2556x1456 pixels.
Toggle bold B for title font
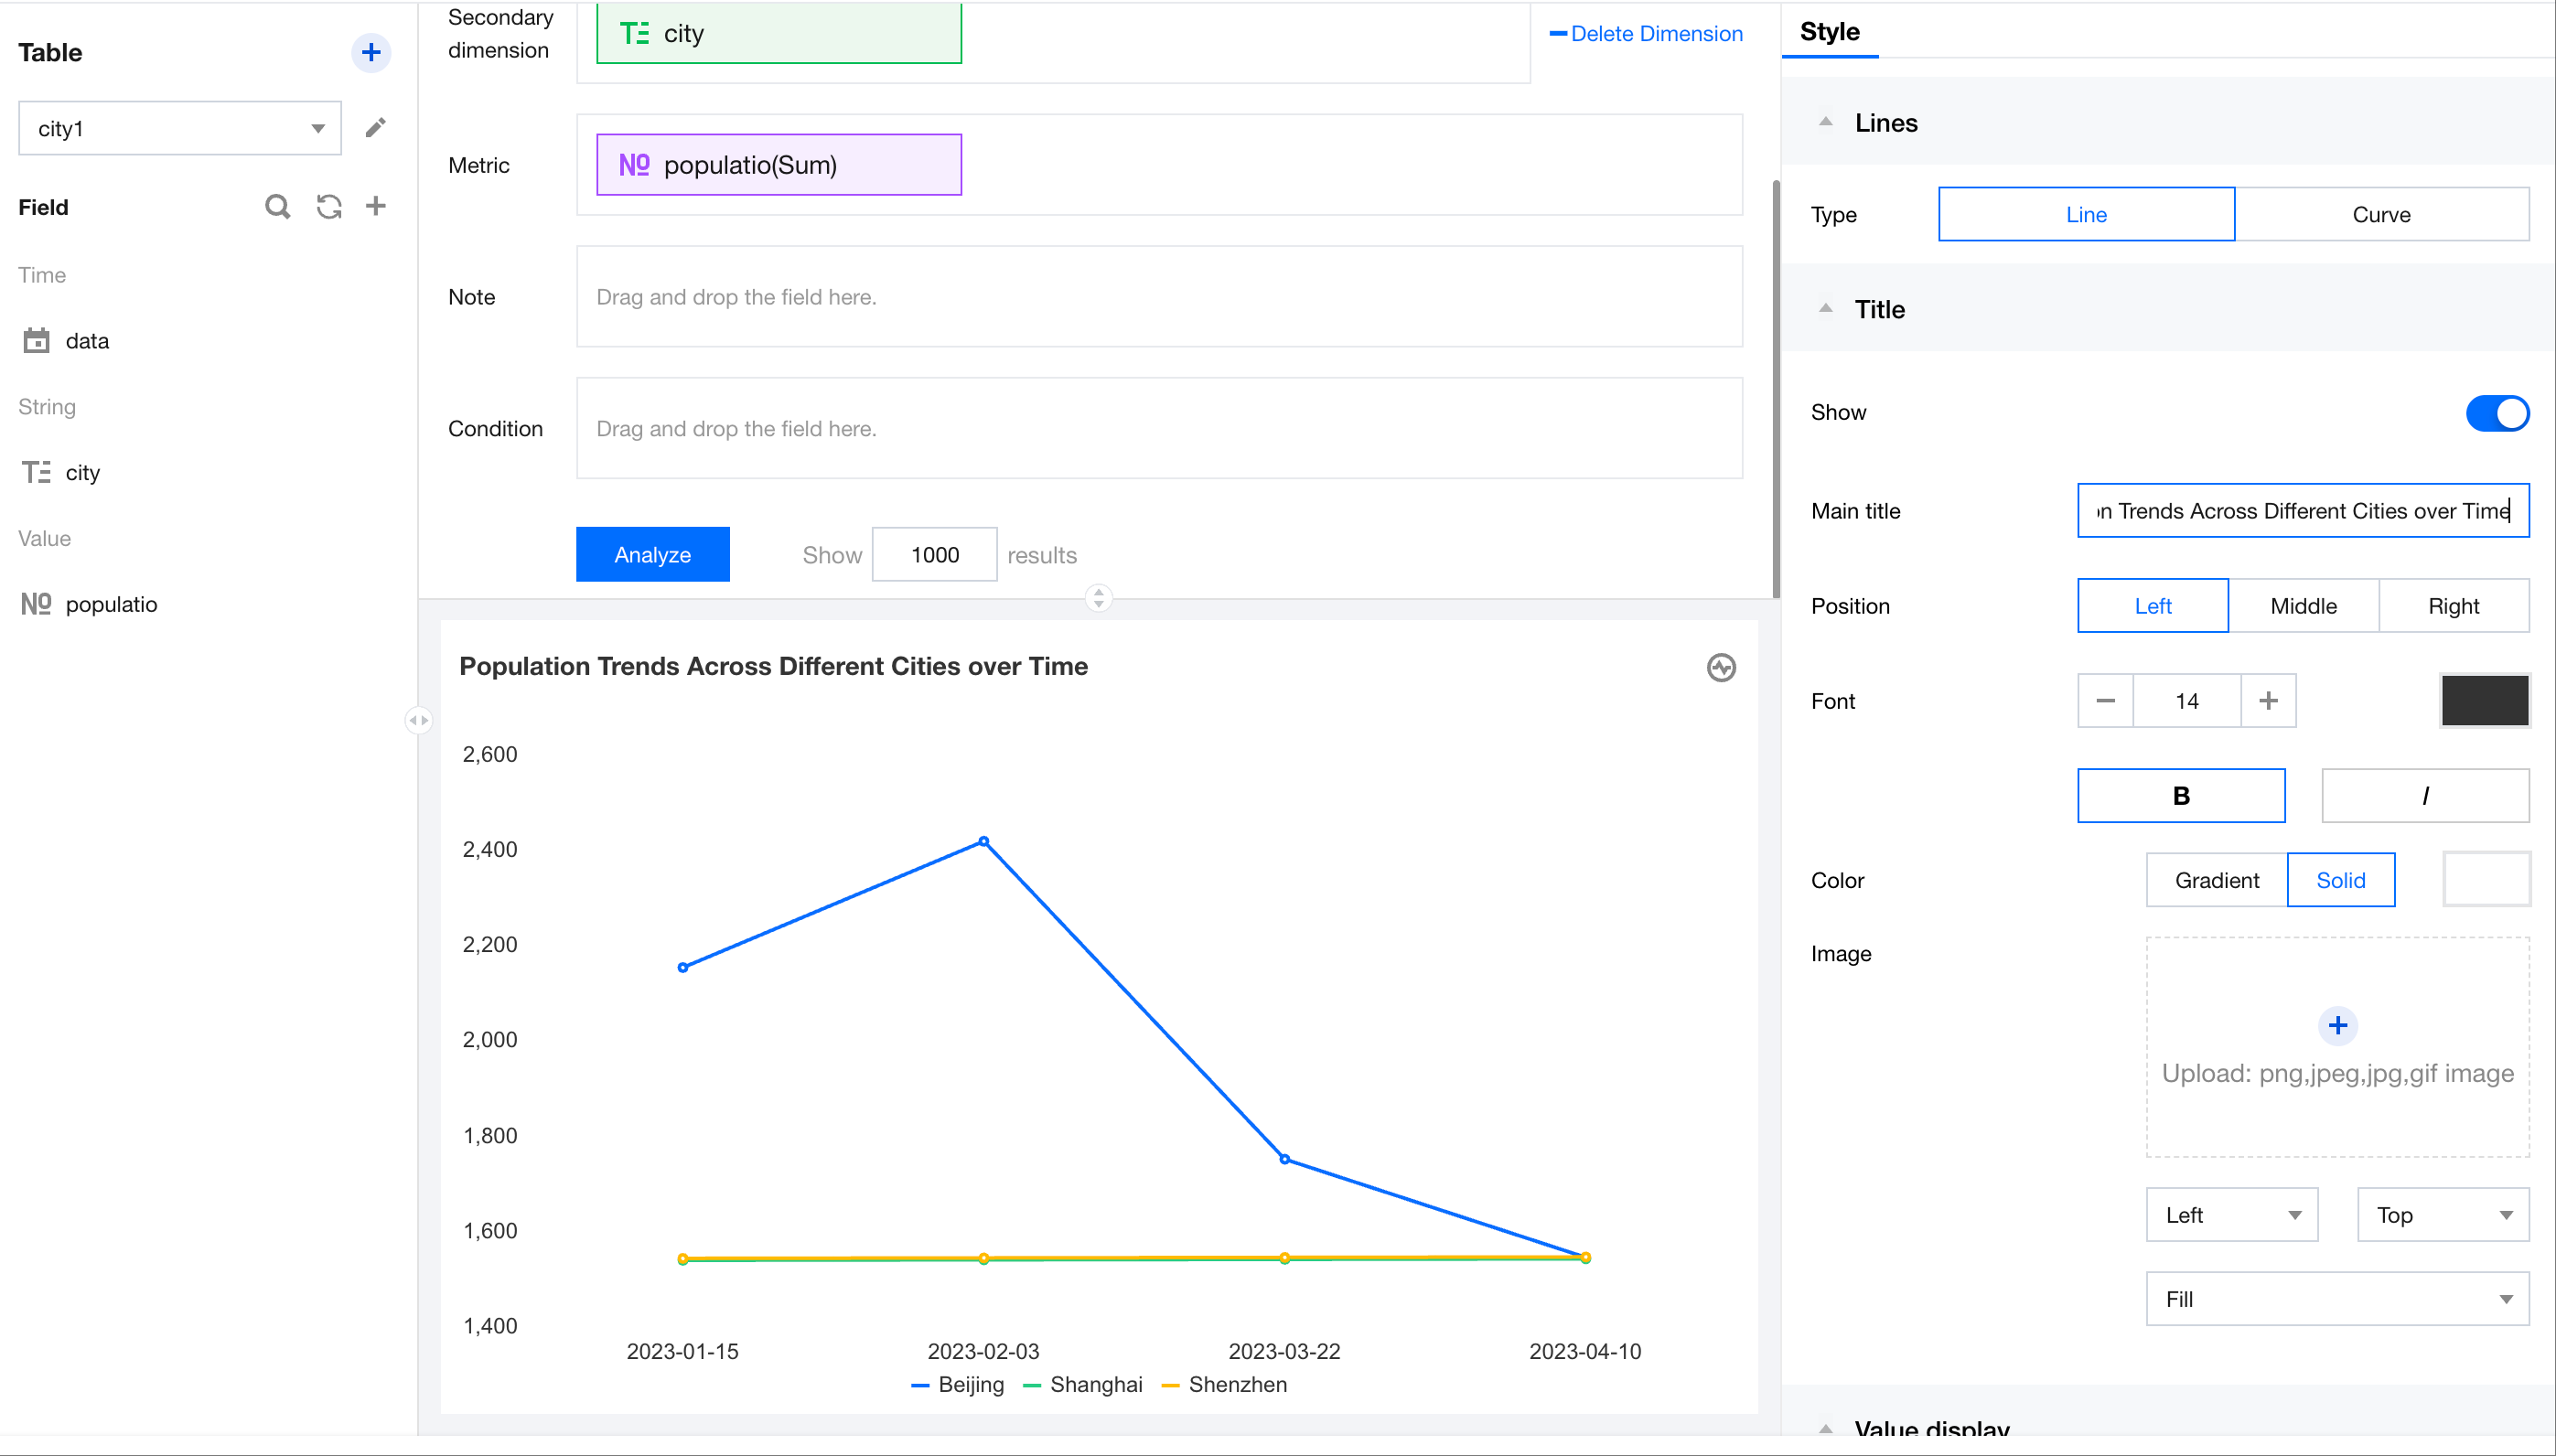(x=2180, y=796)
